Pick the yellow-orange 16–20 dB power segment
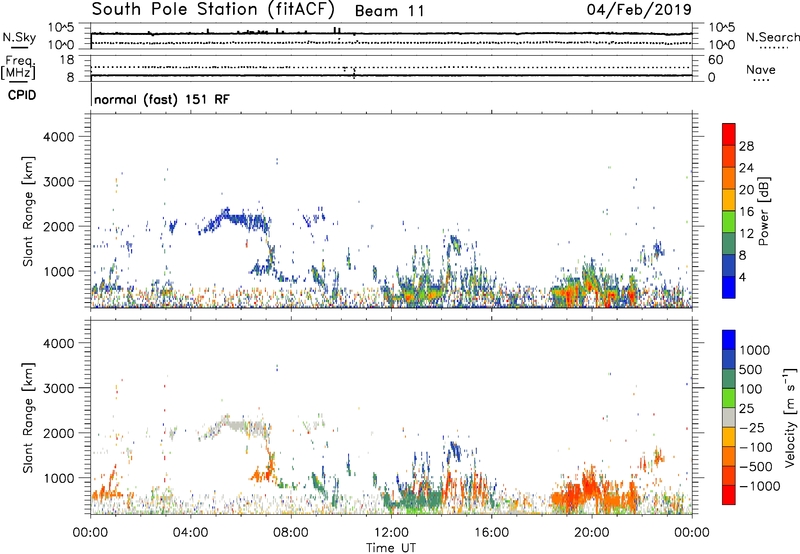The height and width of the screenshot is (554, 800). click(x=729, y=199)
